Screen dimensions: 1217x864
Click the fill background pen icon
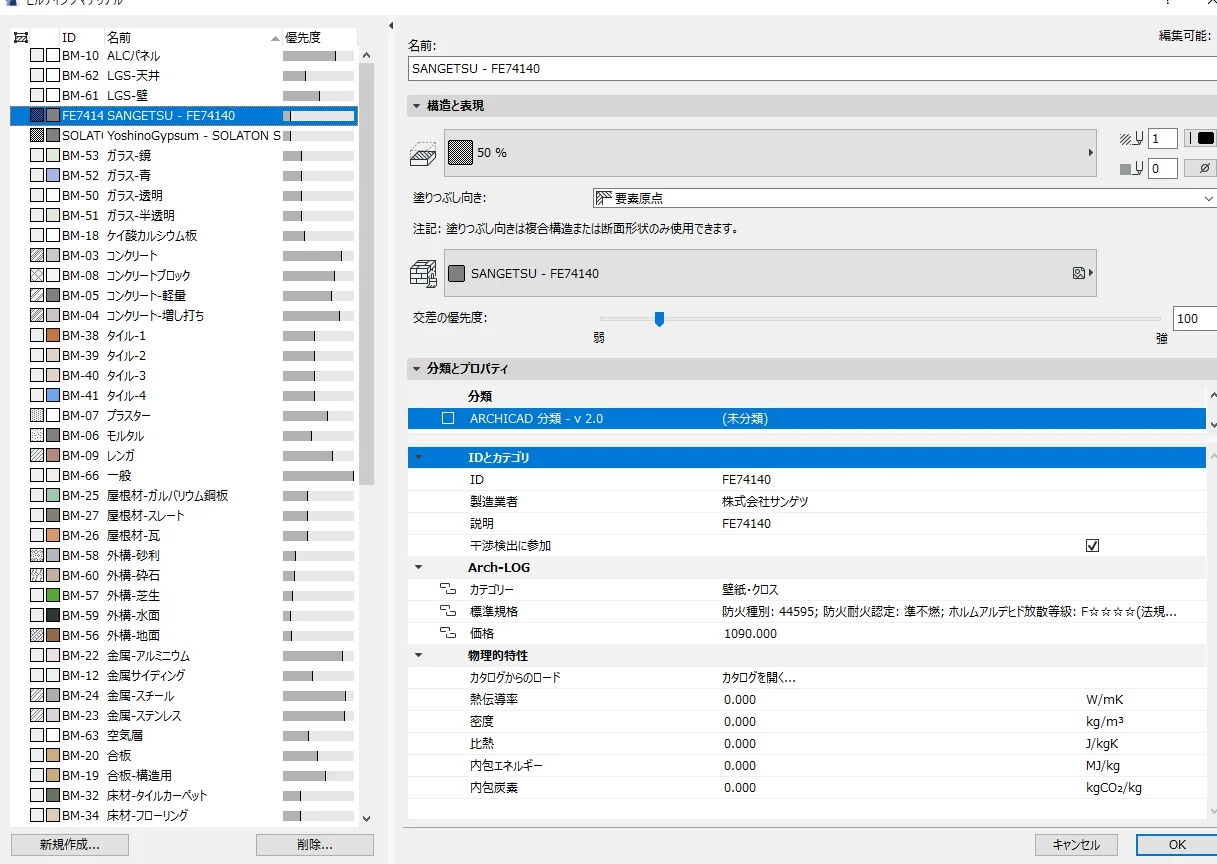pyautogui.click(x=1131, y=169)
